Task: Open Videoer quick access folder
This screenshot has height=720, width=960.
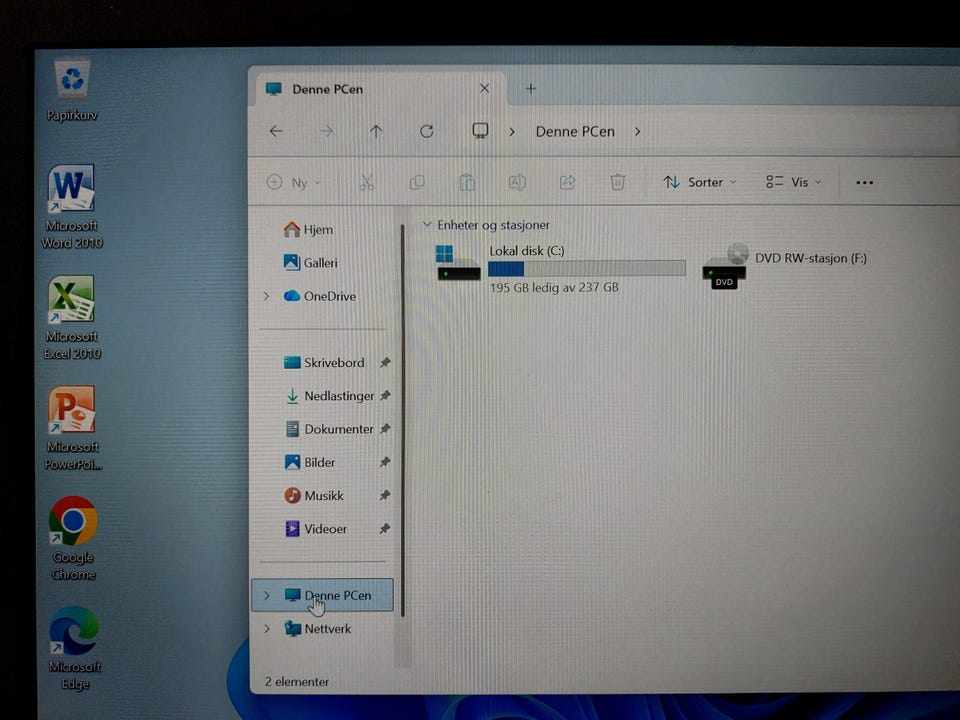Action: pos(316,528)
